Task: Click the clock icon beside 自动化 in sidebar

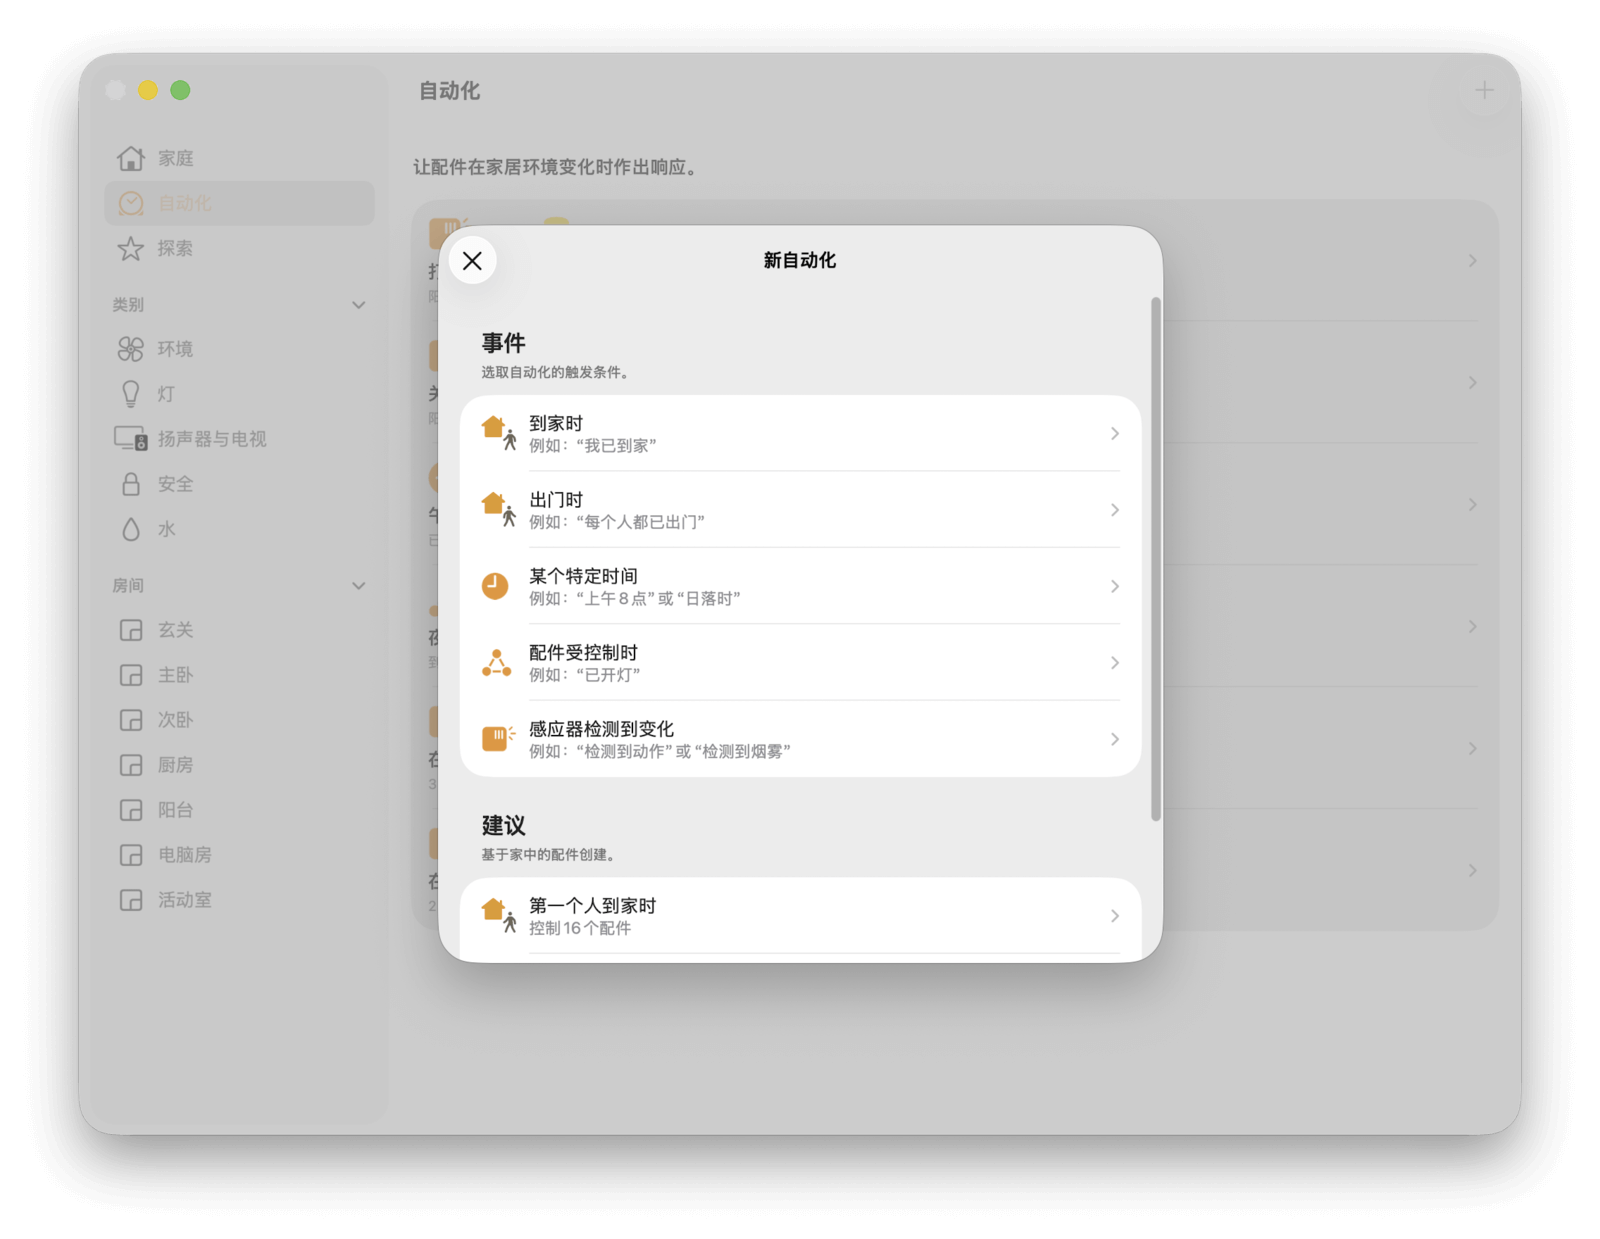Action: (x=131, y=203)
